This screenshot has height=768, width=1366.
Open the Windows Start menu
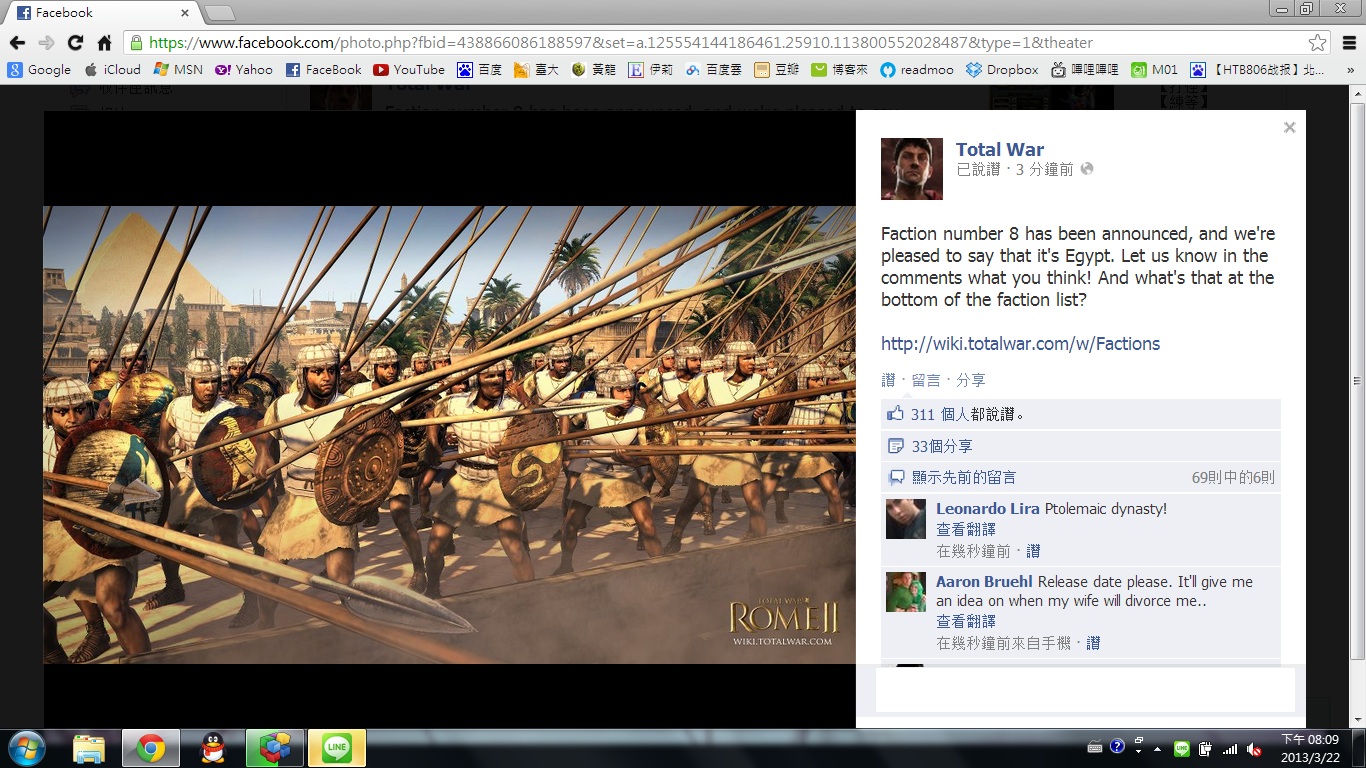26,748
